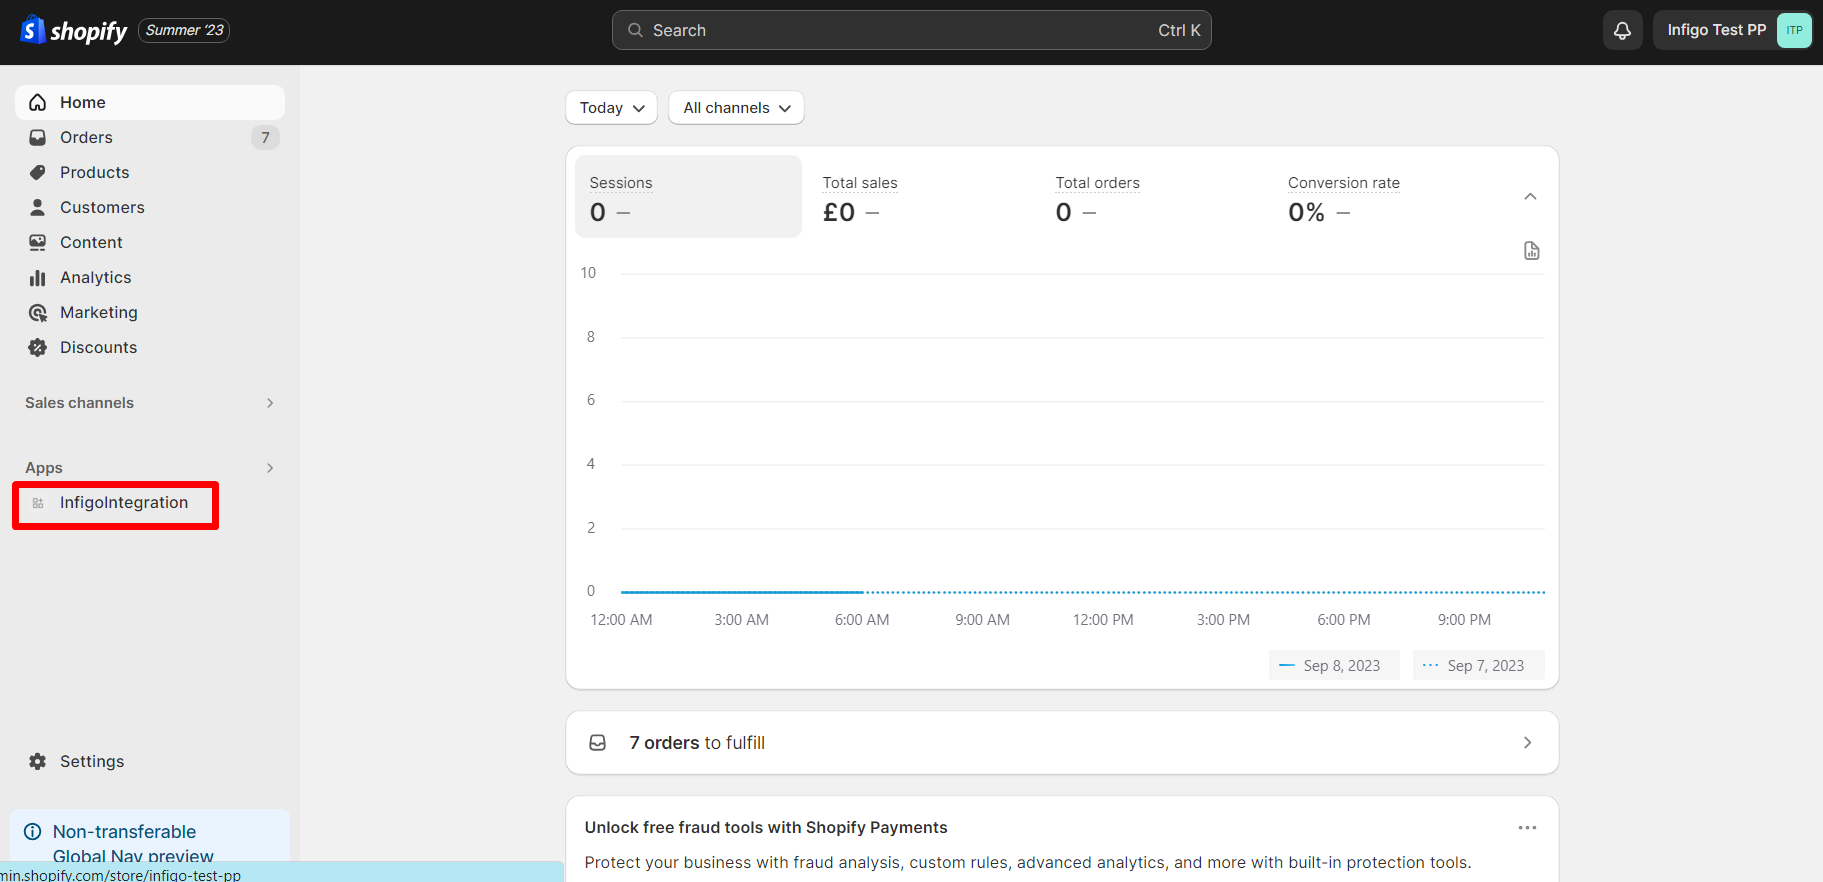
Task: Open the Customers page
Action: point(150,207)
